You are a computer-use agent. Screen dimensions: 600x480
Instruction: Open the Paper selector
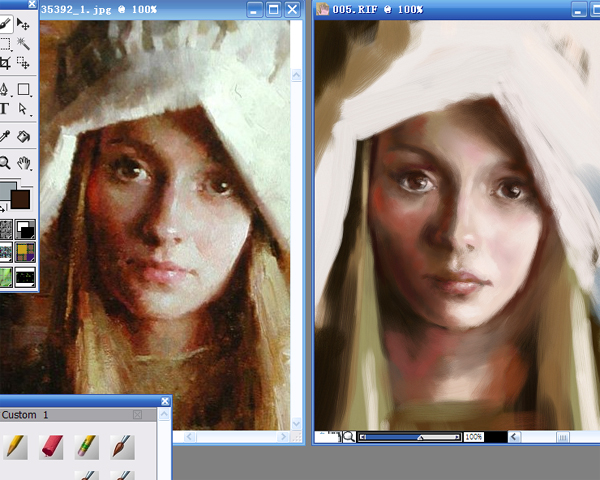point(6,229)
